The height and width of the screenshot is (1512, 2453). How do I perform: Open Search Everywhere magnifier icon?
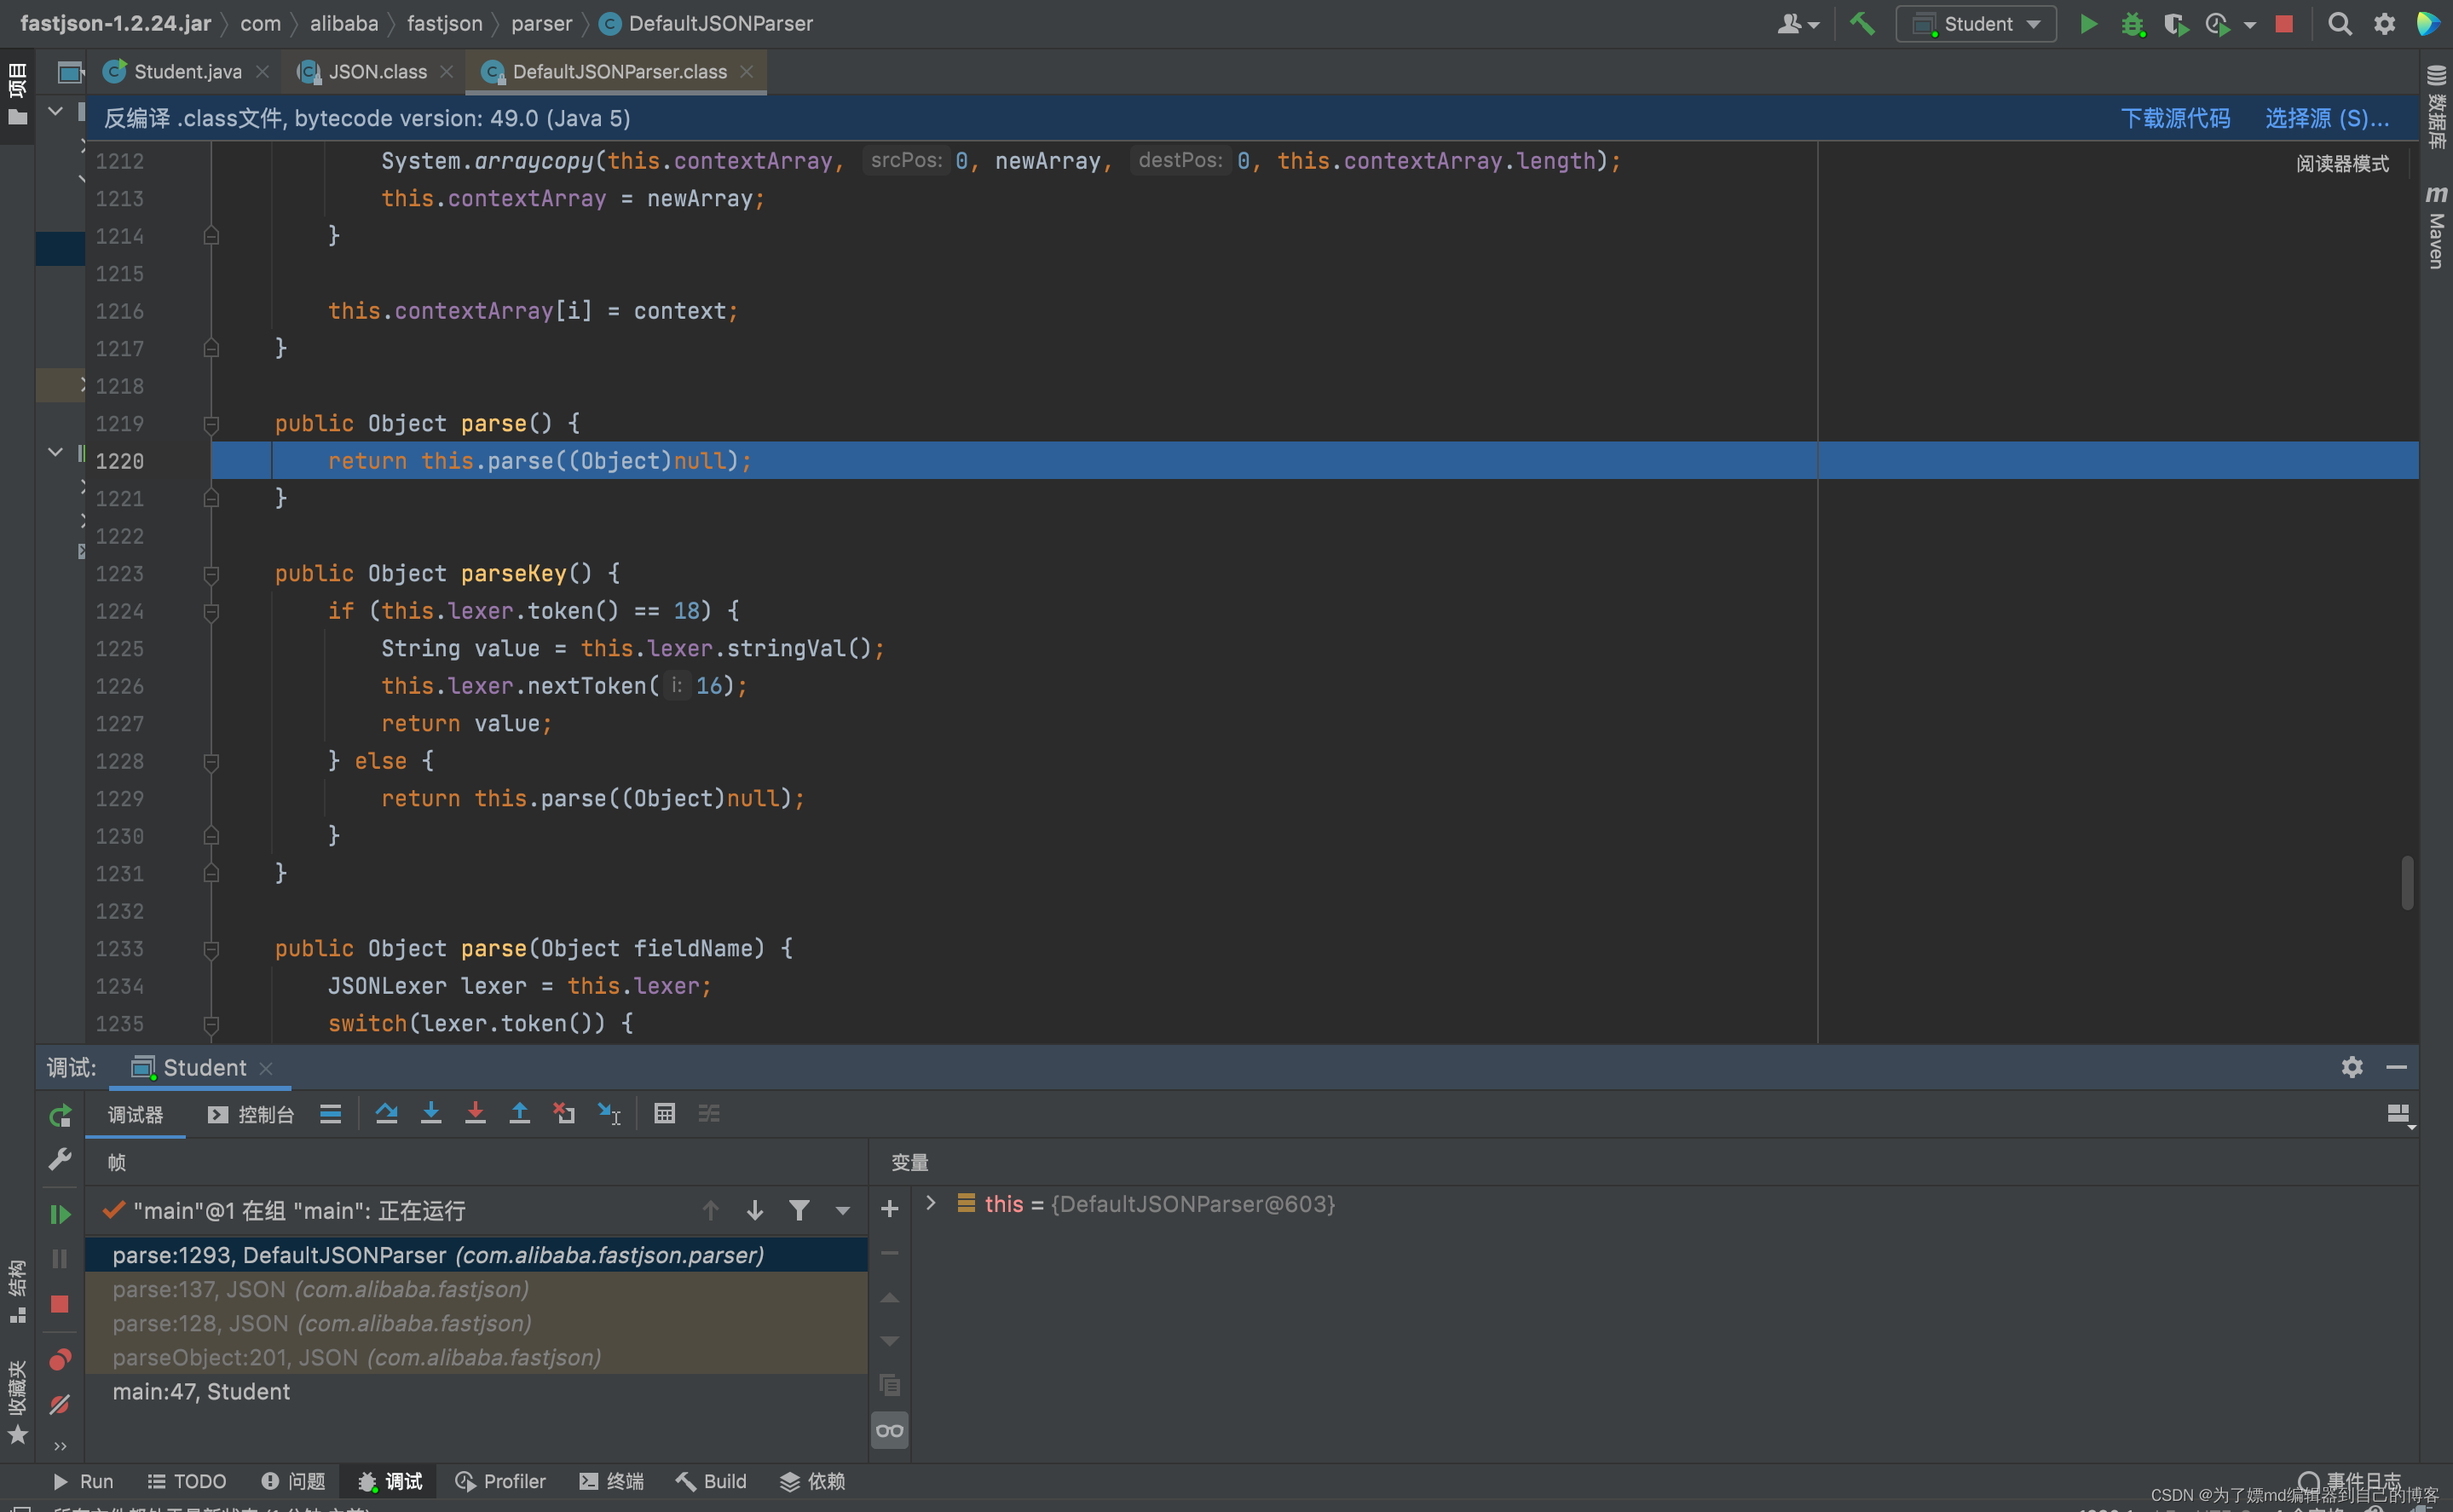coord(2340,23)
